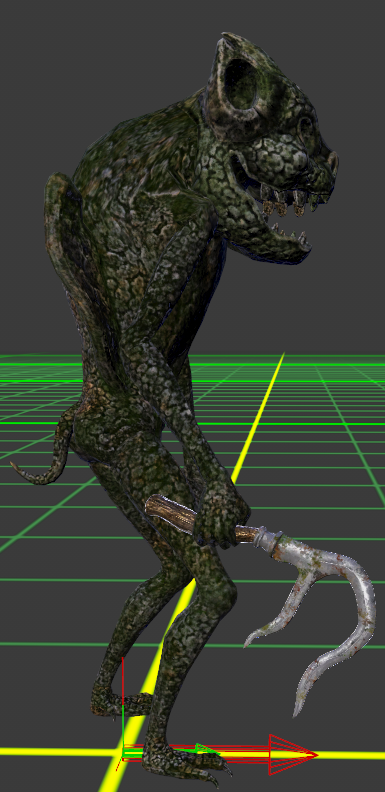Click the large red arrowhead of the gizmo
This screenshot has width=385, height=792.
click(292, 755)
